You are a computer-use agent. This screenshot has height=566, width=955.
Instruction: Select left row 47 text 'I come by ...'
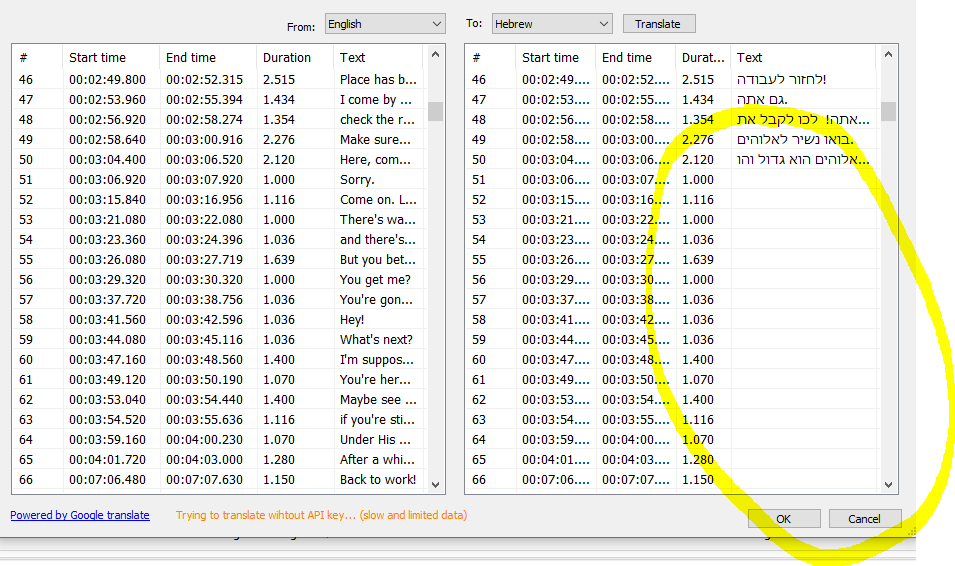pyautogui.click(x=376, y=99)
